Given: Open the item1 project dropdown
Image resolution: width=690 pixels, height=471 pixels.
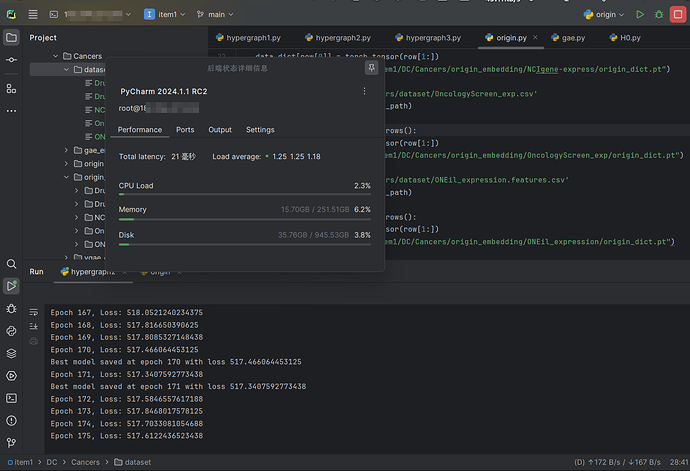Looking at the screenshot, I should 165,15.
